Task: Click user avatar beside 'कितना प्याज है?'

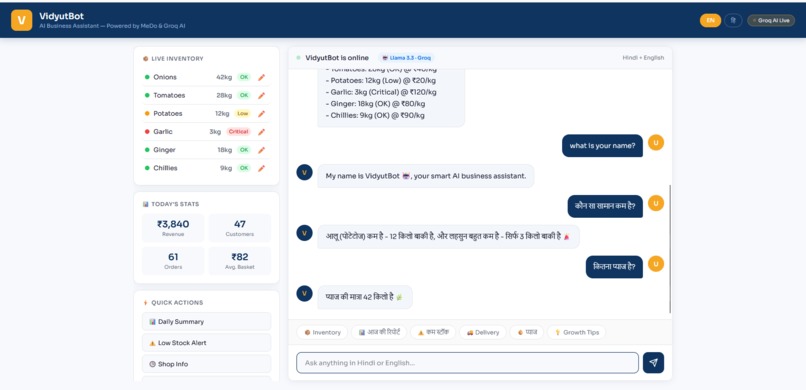Action: pyautogui.click(x=656, y=264)
